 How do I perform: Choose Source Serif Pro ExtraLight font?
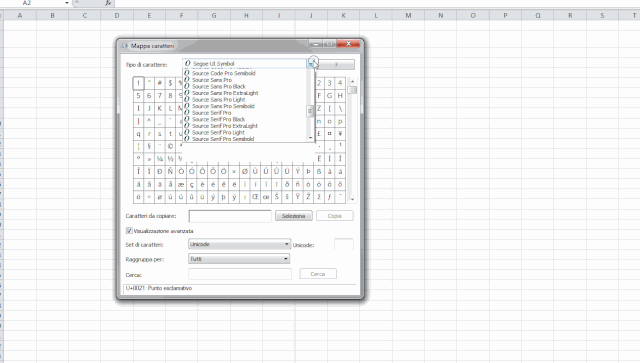tap(224, 126)
